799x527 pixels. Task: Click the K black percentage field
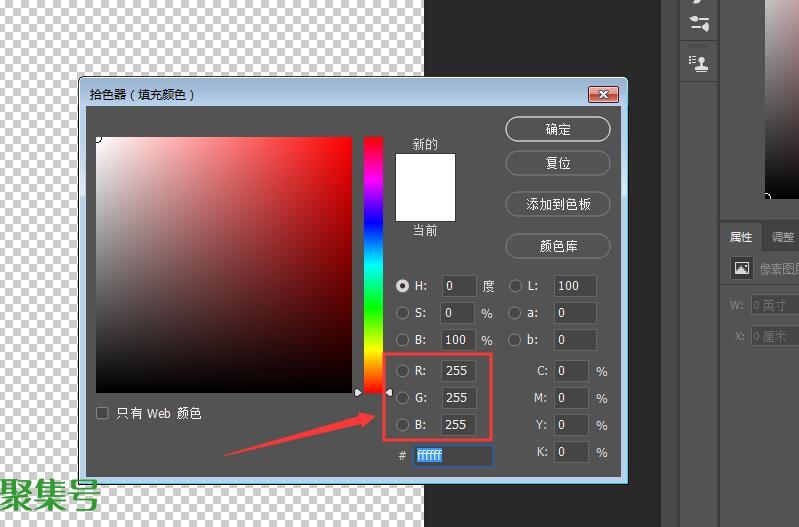coord(571,452)
